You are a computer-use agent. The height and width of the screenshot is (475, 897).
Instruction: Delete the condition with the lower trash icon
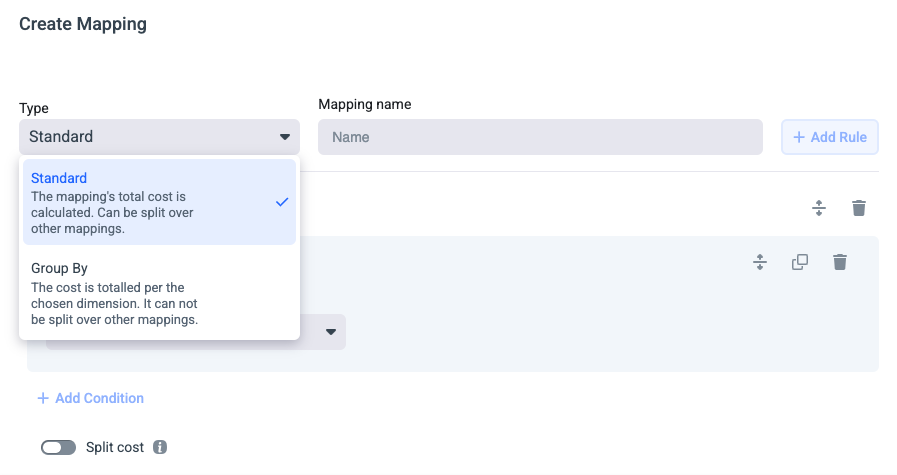(840, 262)
